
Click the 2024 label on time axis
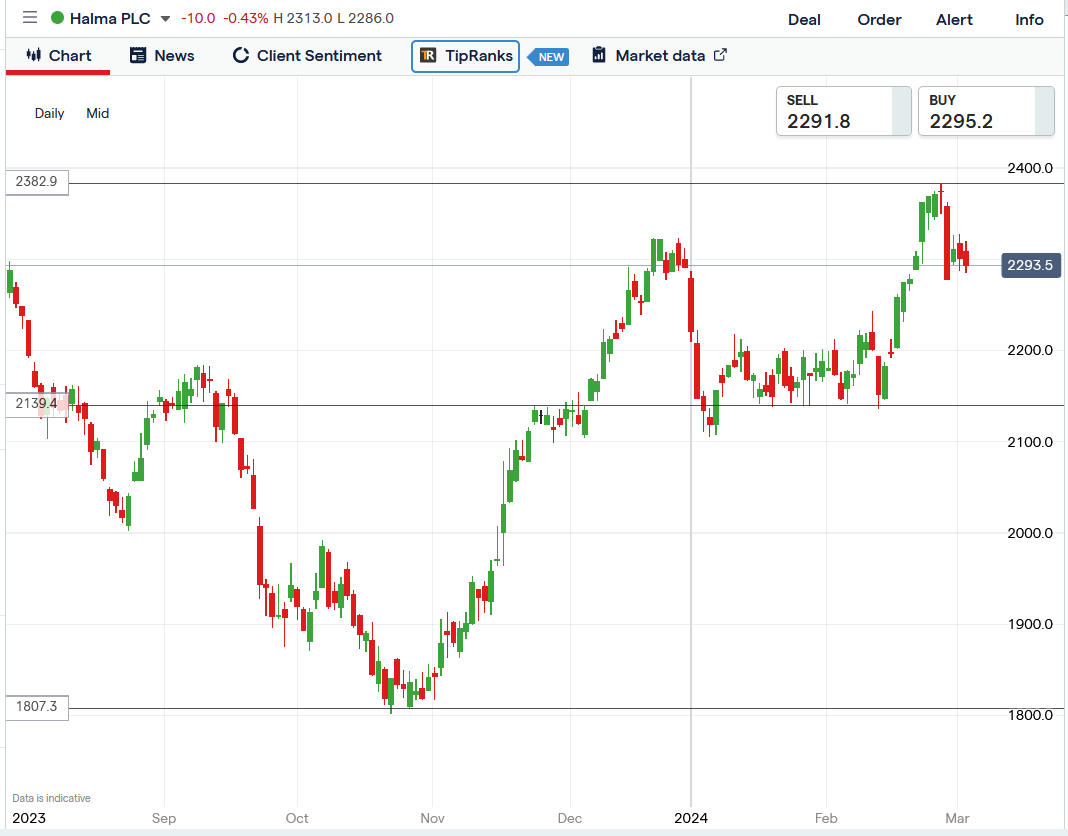coord(691,818)
